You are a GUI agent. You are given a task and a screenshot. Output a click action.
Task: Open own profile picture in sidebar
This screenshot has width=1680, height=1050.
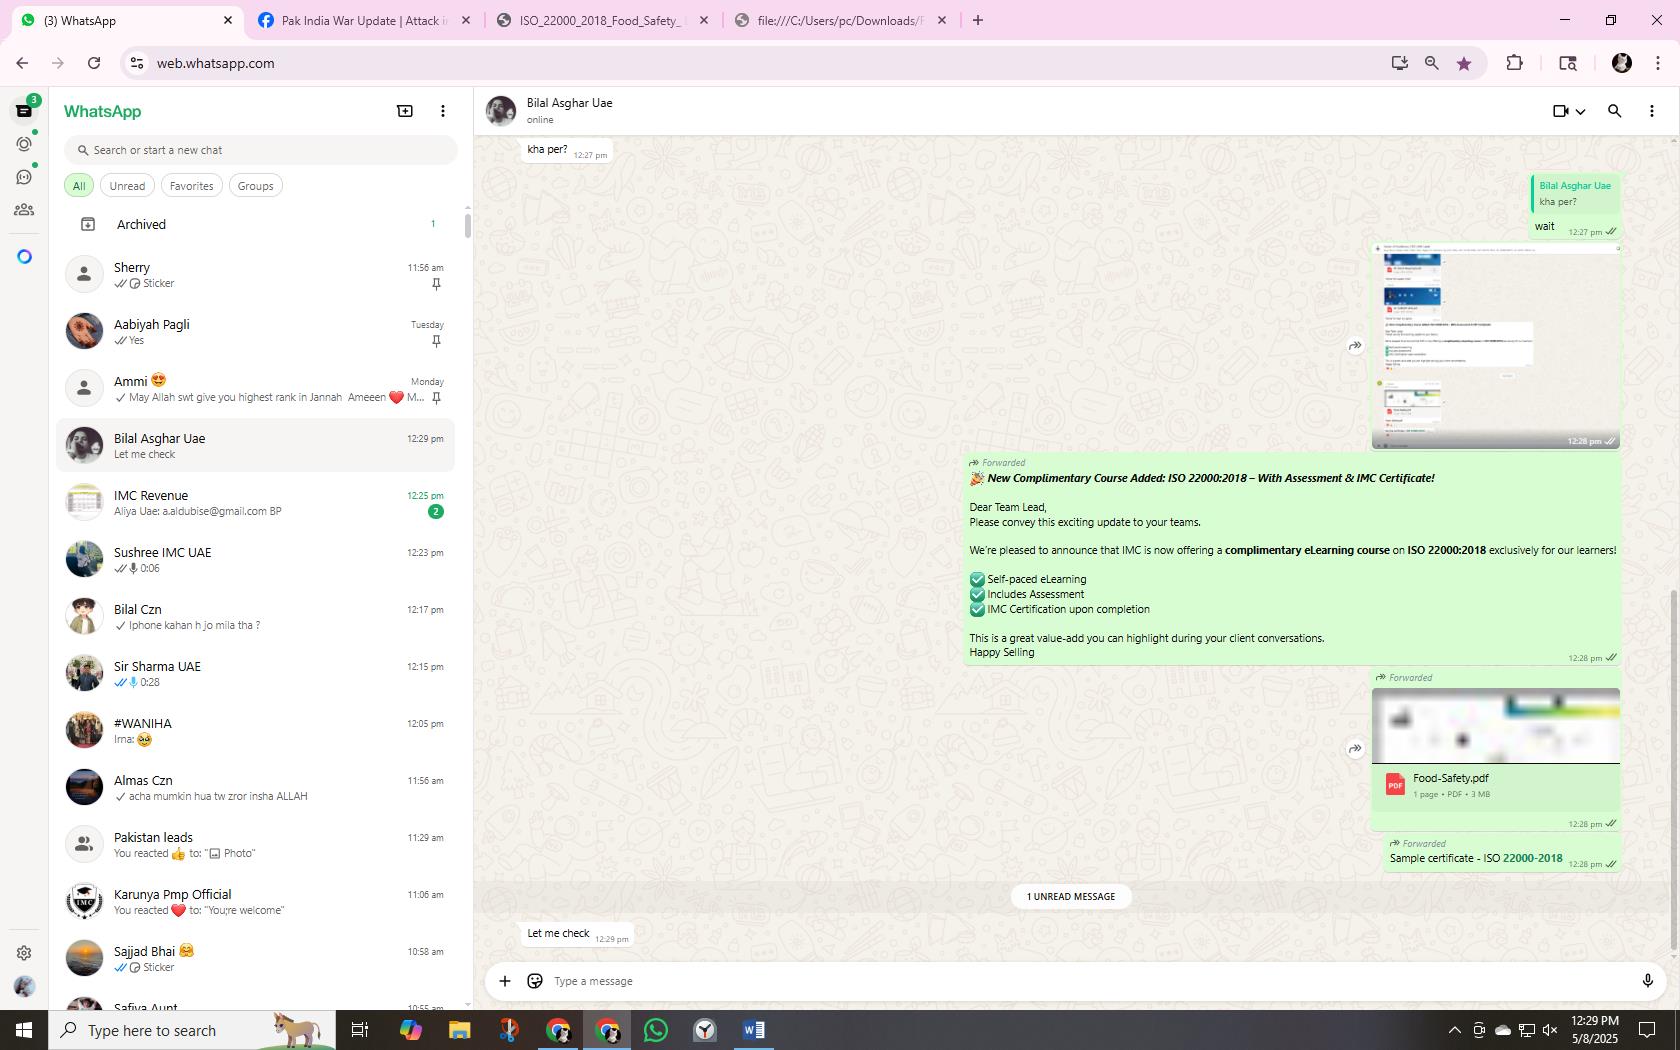(24, 987)
